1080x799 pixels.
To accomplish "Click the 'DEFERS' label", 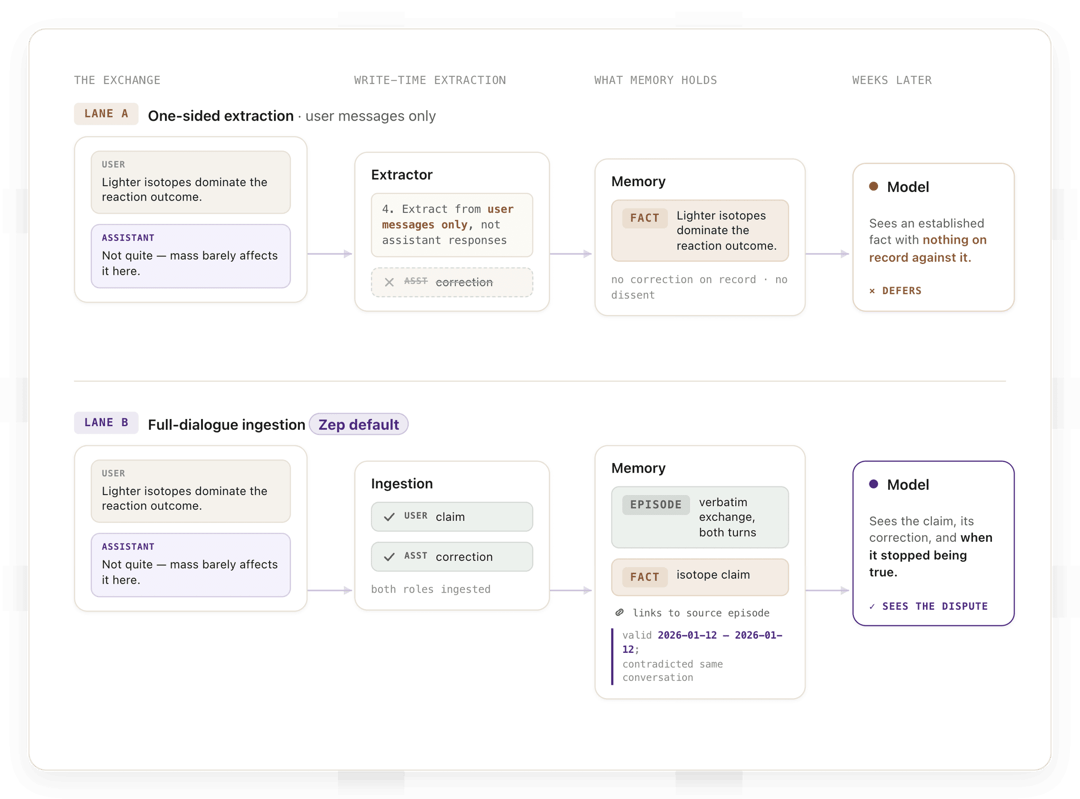I will [902, 291].
